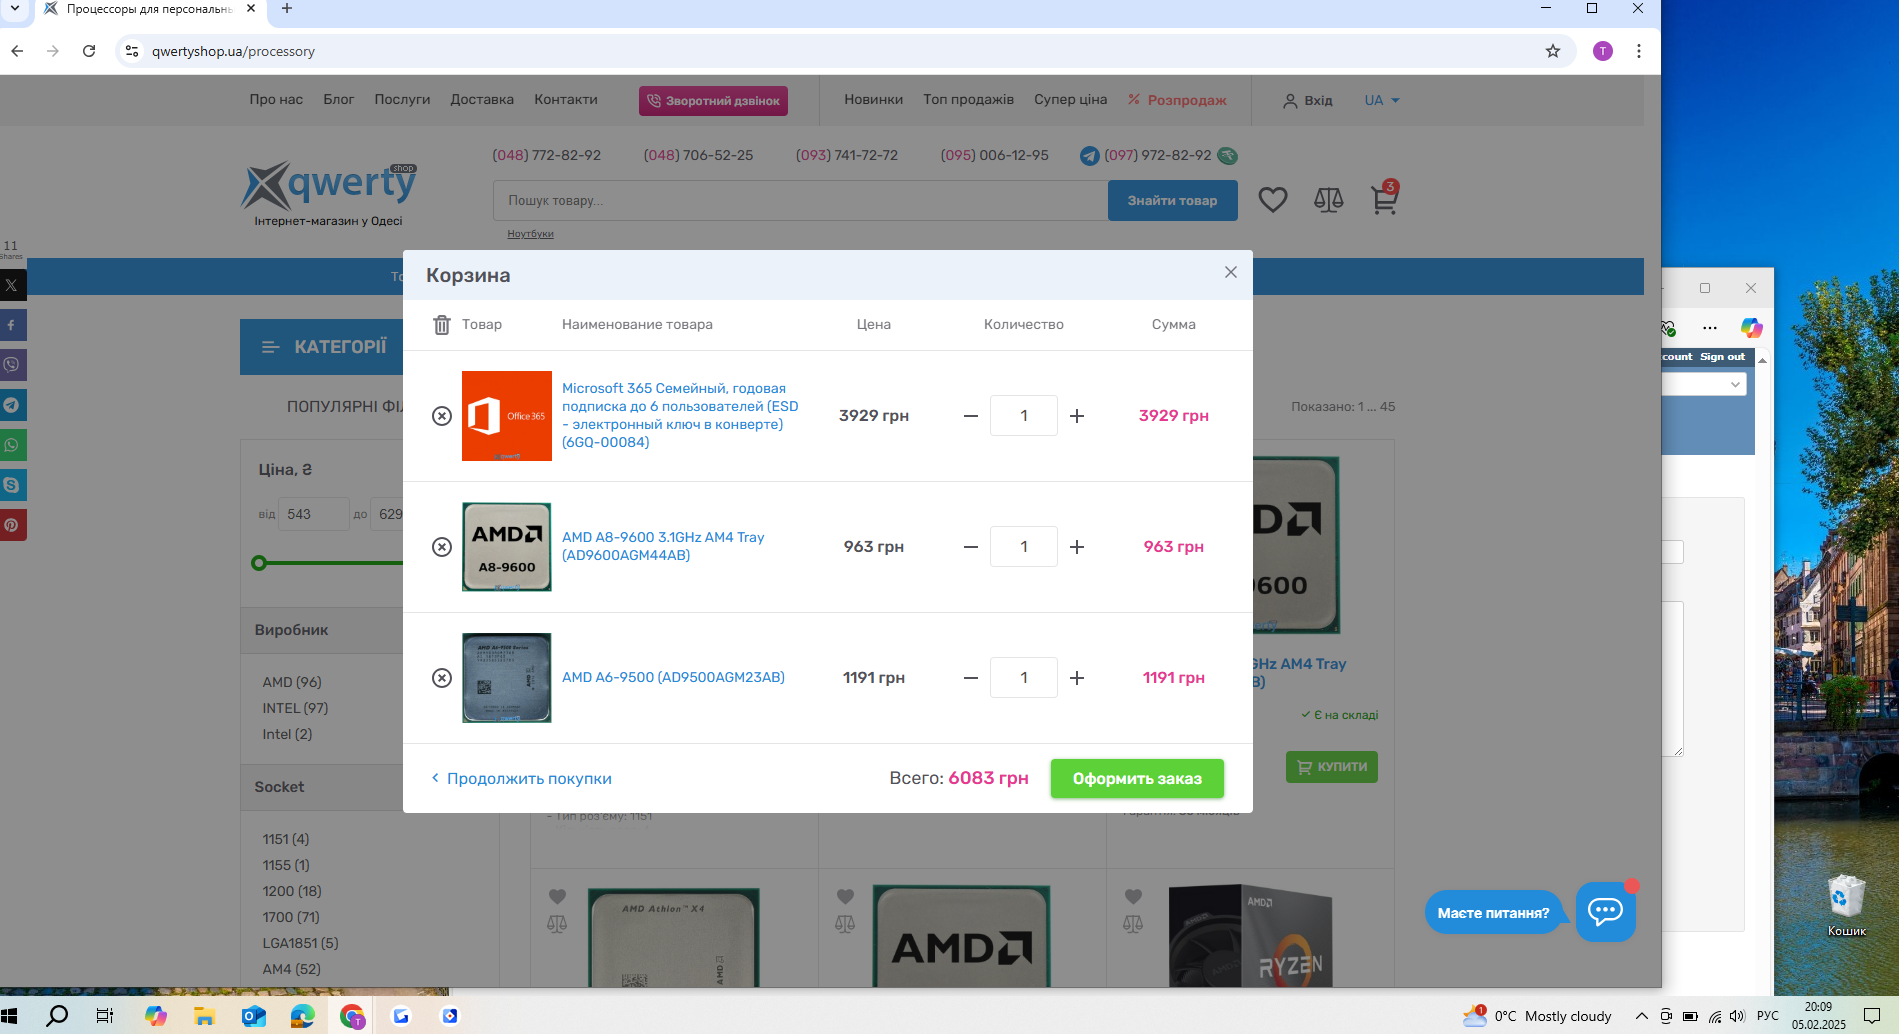1899x1034 pixels.
Task: Open File Explorer from the taskbar
Action: 205,1016
